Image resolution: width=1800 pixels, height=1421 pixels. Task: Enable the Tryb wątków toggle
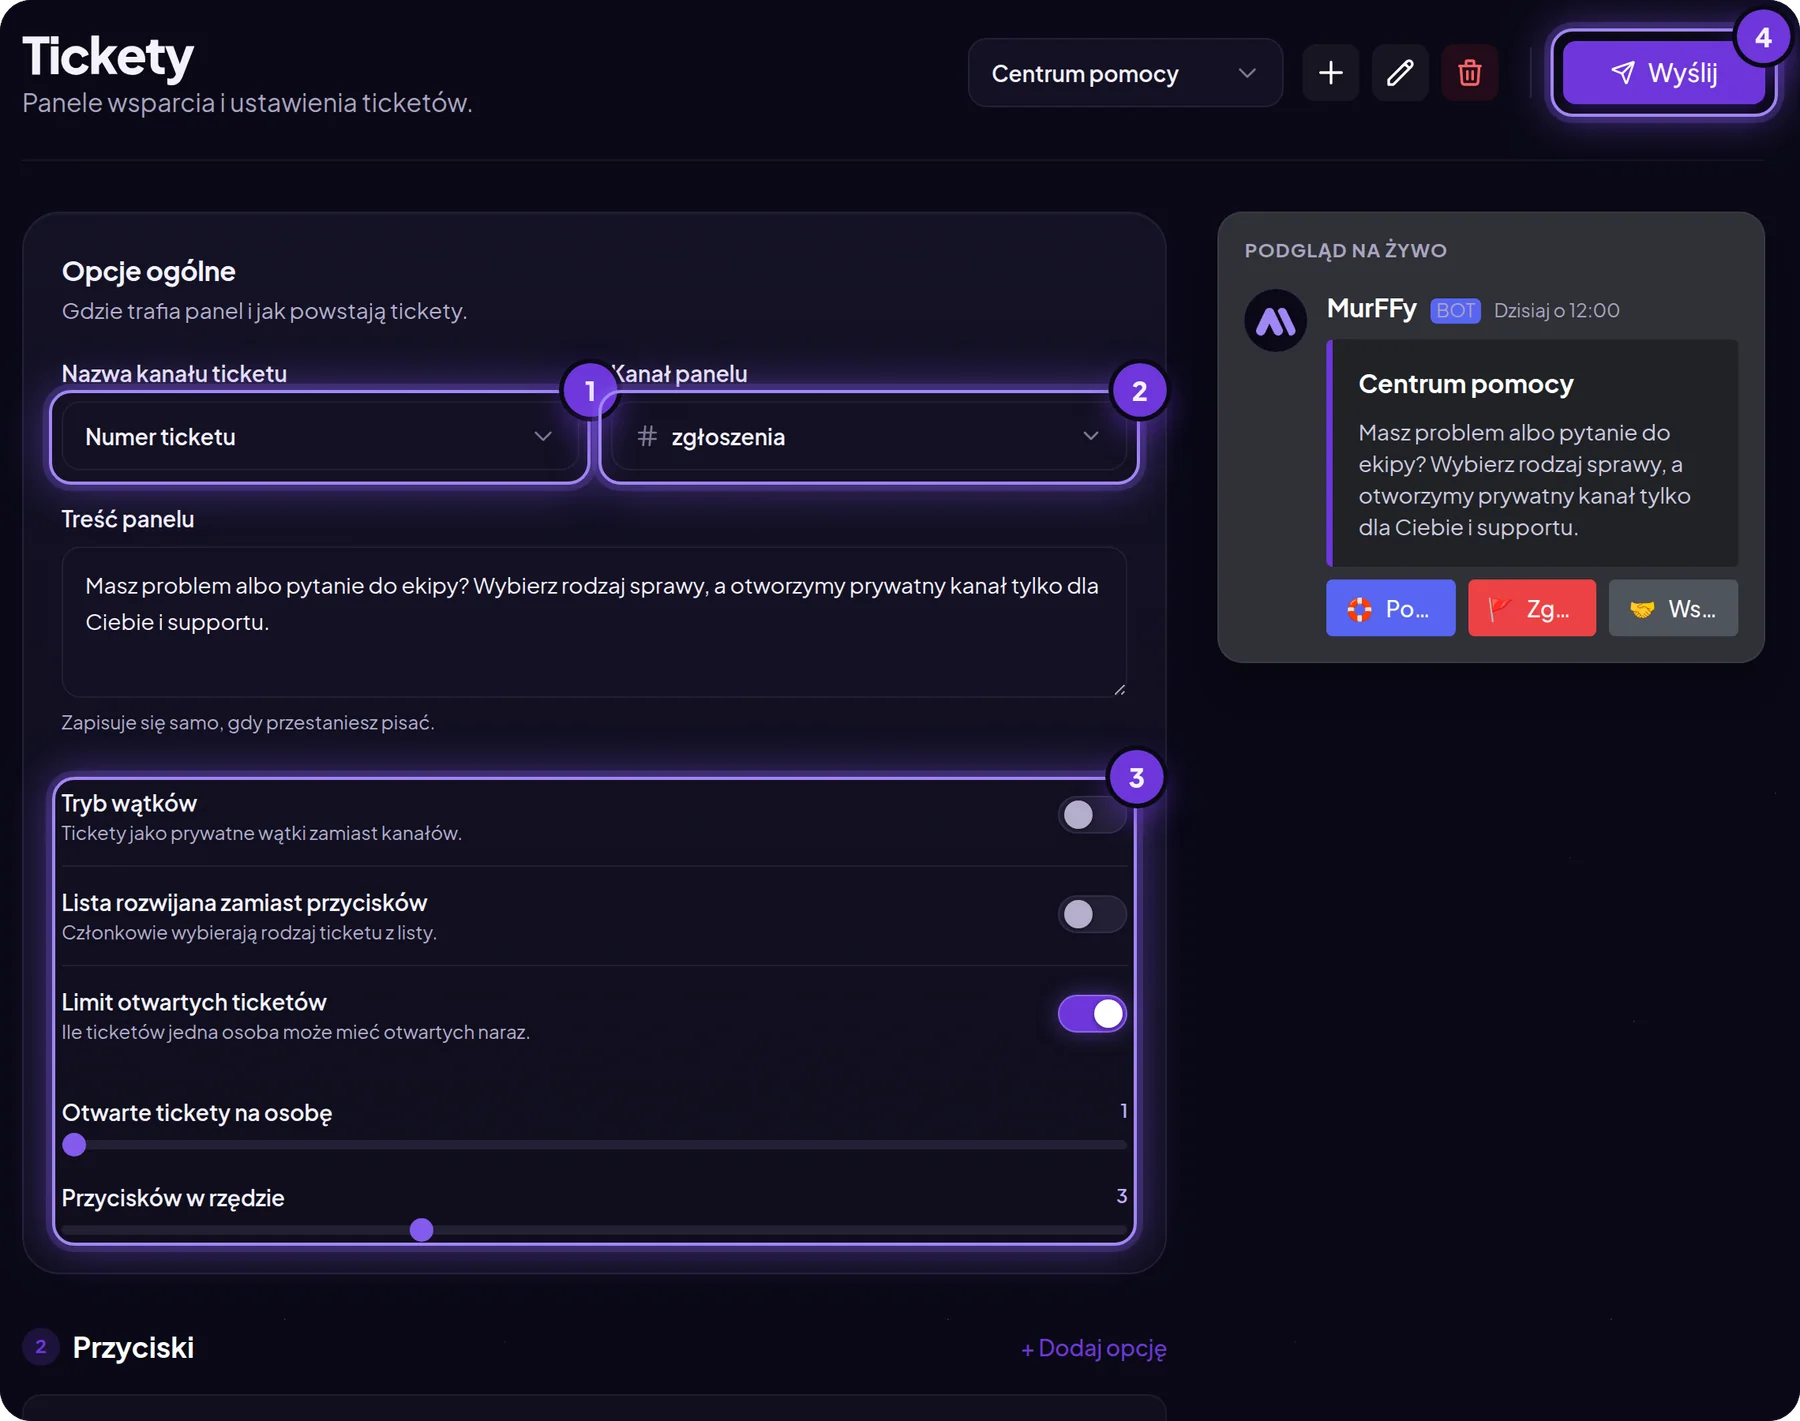[x=1092, y=815]
